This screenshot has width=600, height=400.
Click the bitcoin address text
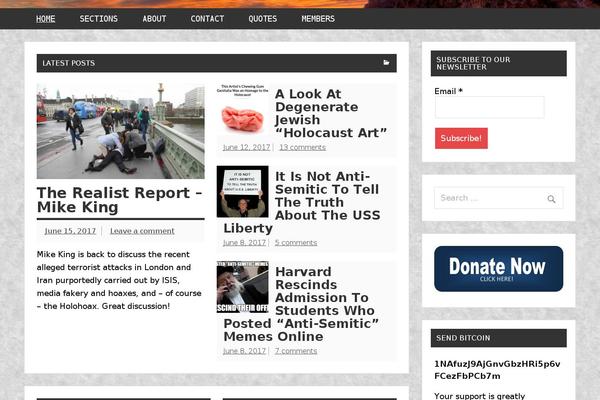click(497, 370)
